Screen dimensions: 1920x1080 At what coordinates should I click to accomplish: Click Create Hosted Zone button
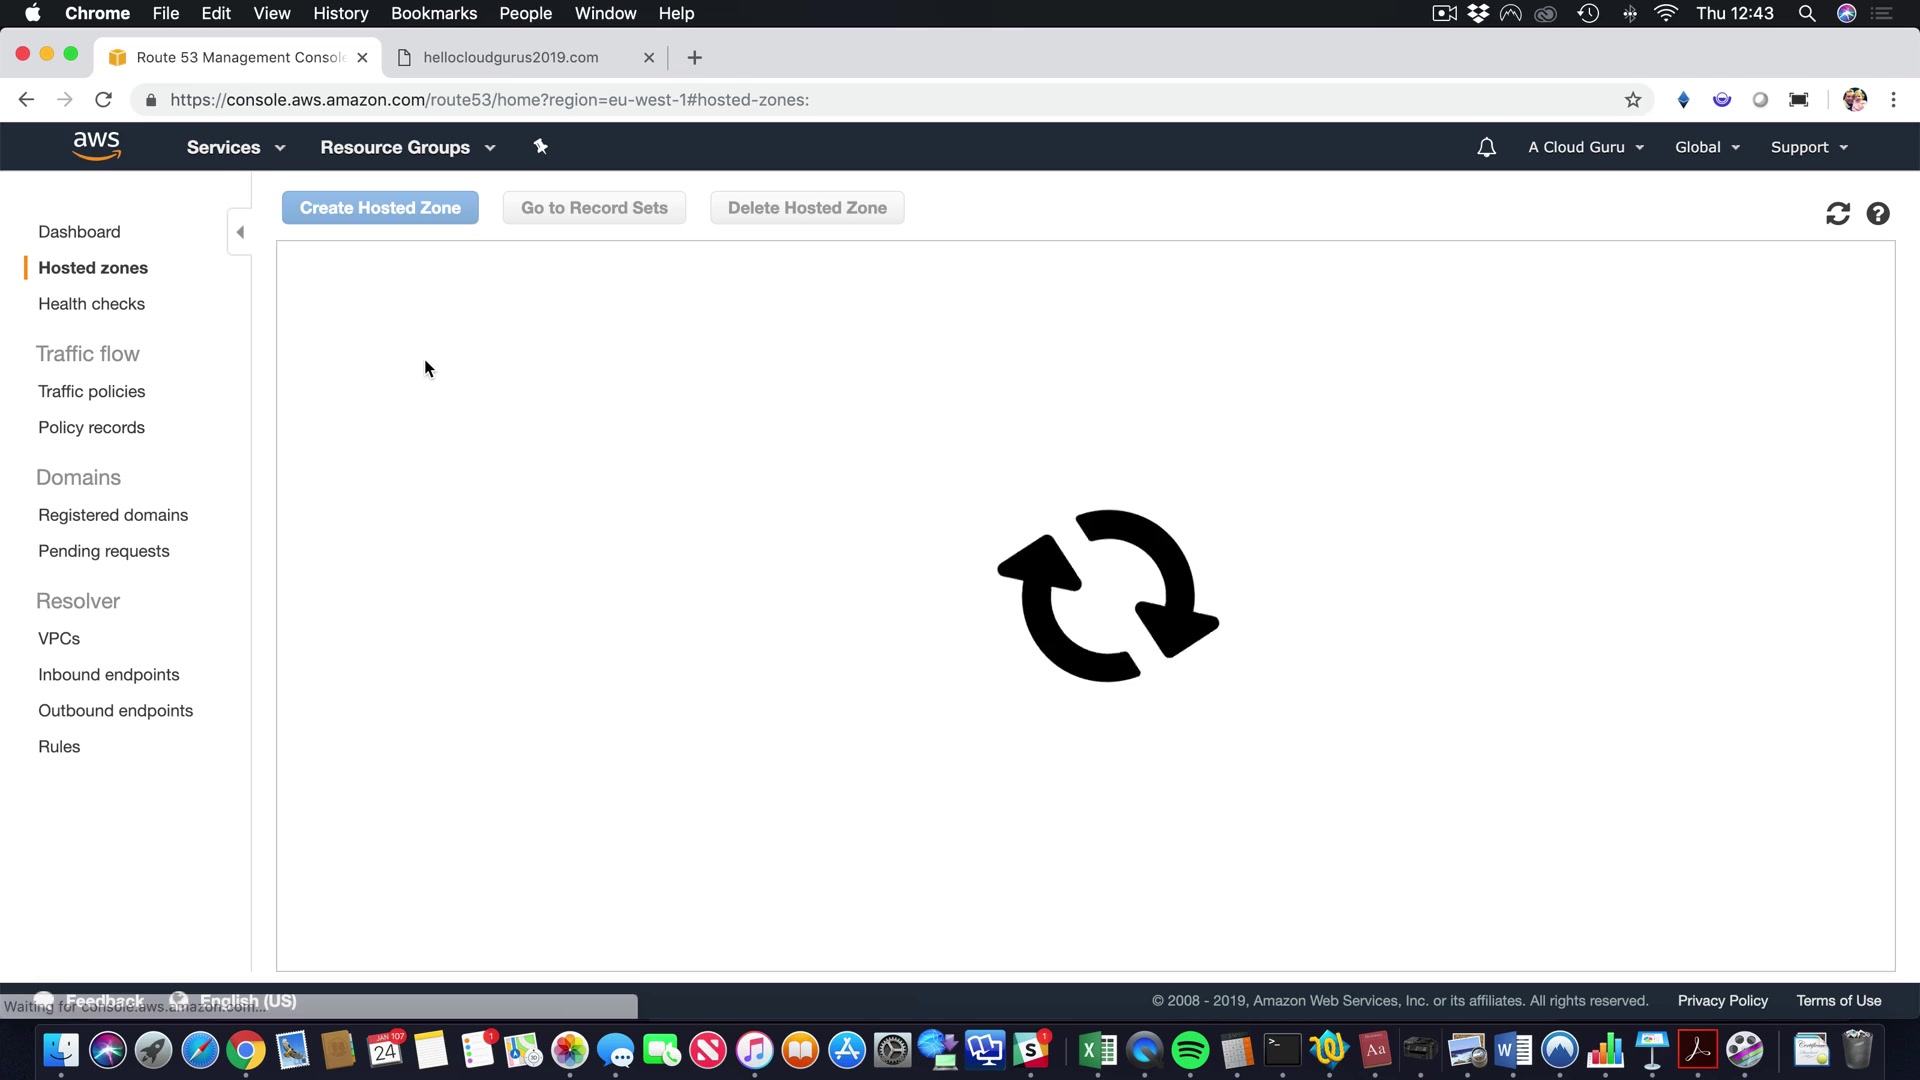tap(380, 208)
